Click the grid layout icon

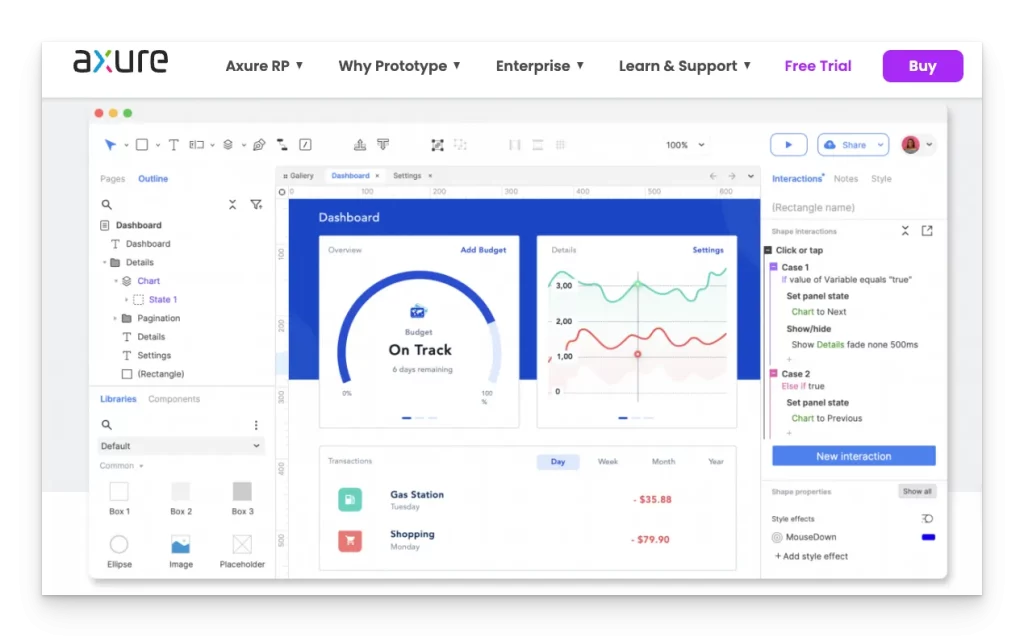click(560, 144)
